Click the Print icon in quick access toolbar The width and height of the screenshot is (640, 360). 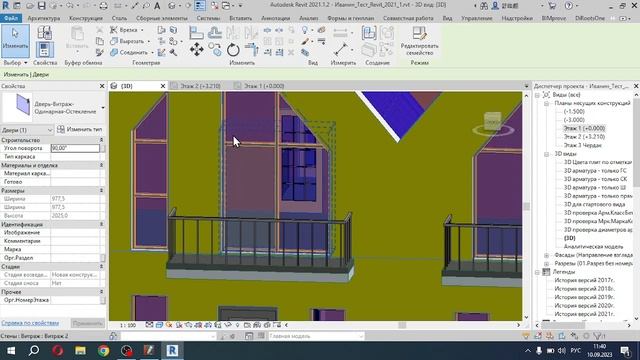coord(104,6)
